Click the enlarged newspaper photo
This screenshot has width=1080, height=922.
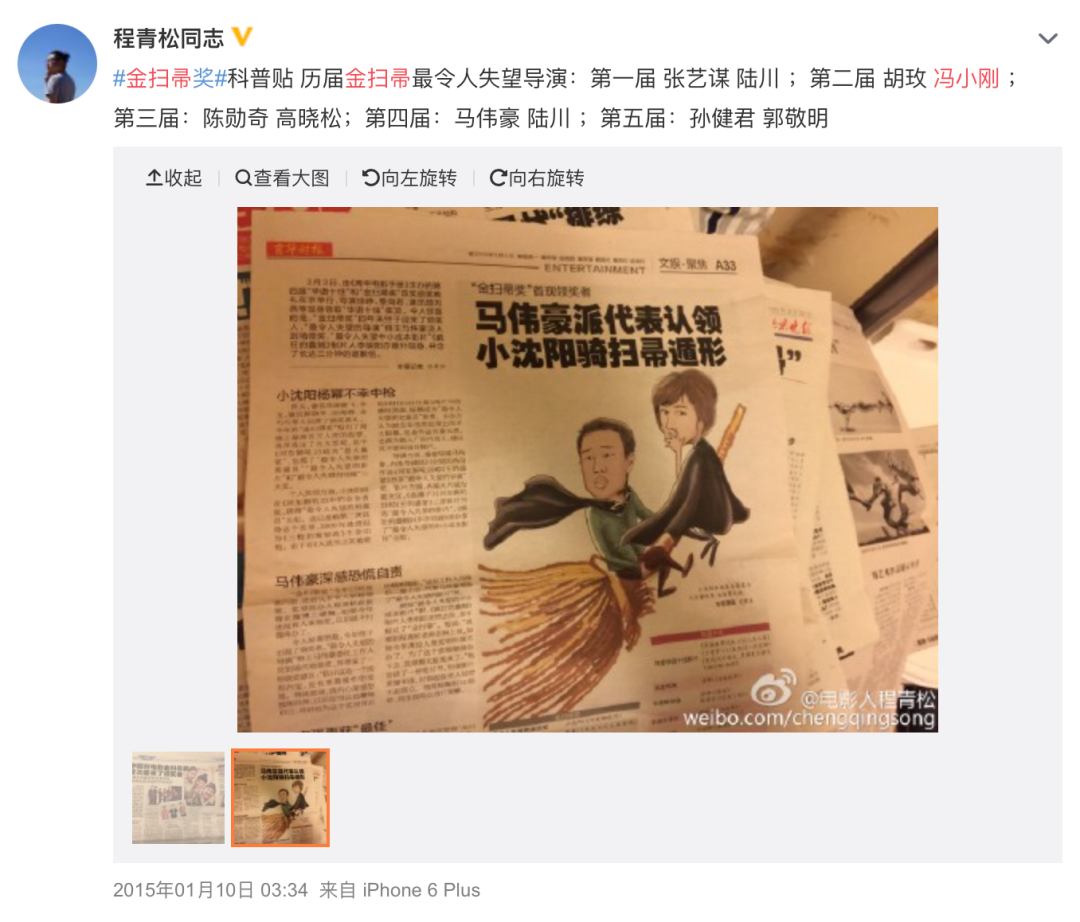click(588, 470)
